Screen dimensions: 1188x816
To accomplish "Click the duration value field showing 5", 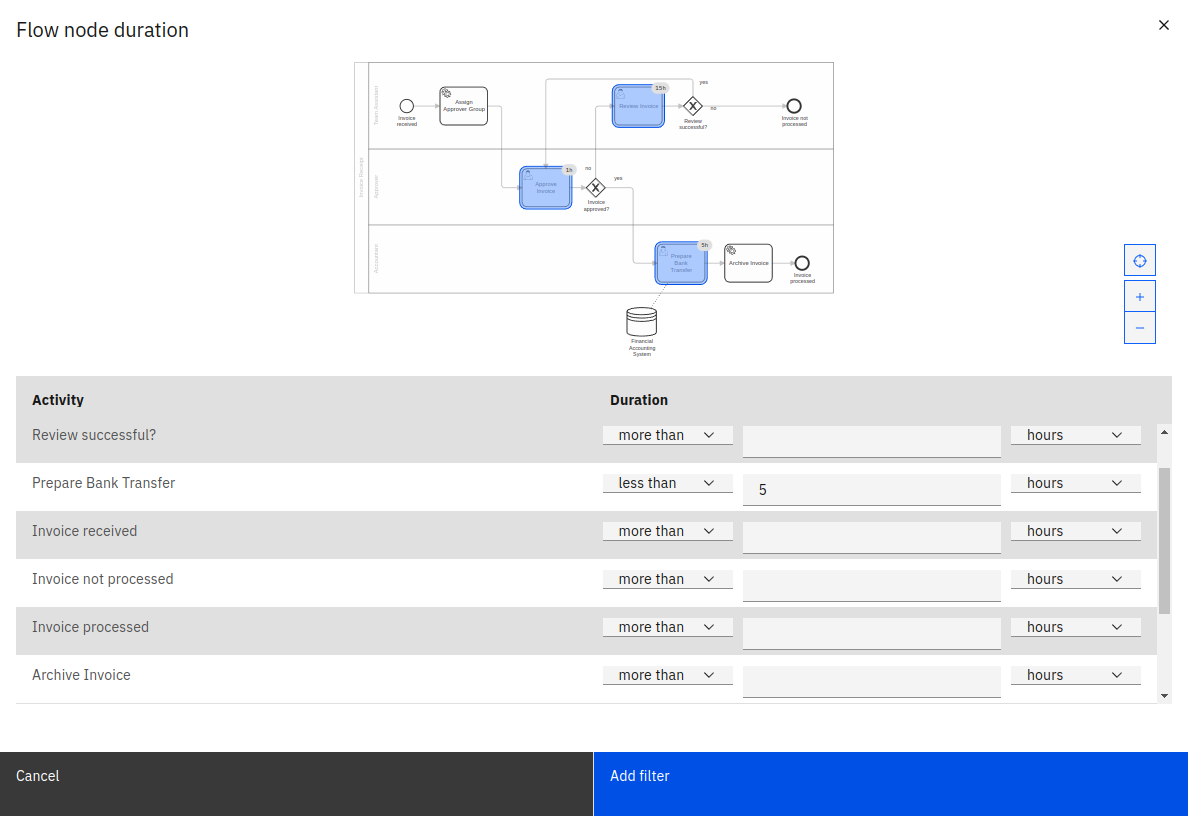I will [871, 489].
